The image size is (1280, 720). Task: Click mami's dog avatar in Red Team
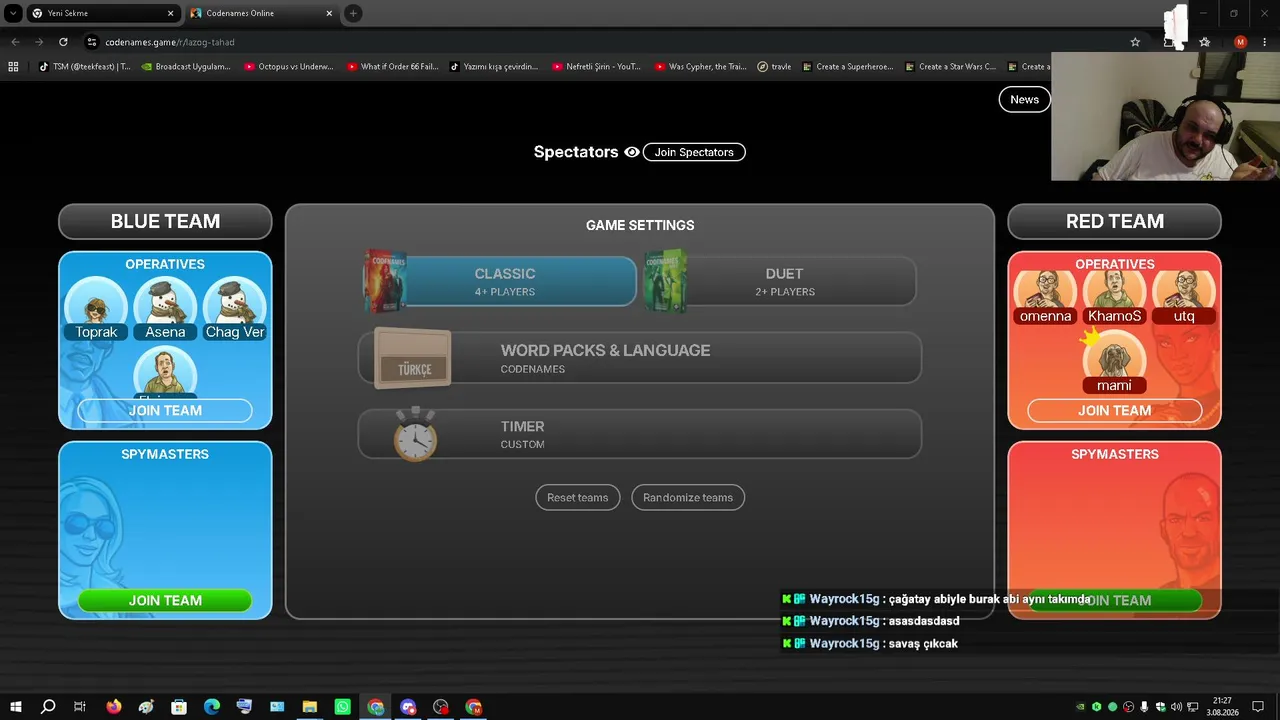pos(1114,355)
